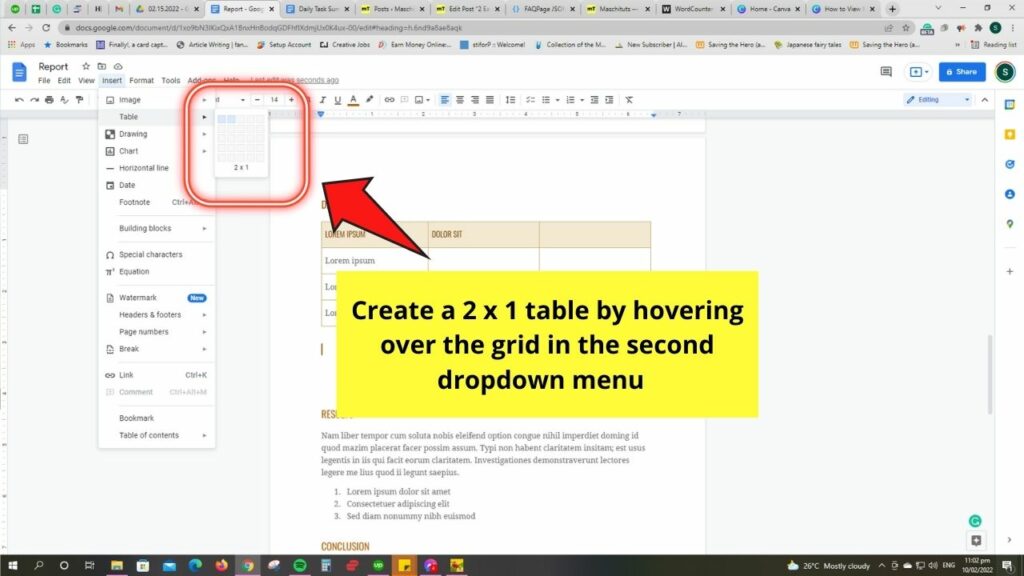Click the Print icon in the toolbar
The width and height of the screenshot is (1024, 576).
tap(48, 99)
